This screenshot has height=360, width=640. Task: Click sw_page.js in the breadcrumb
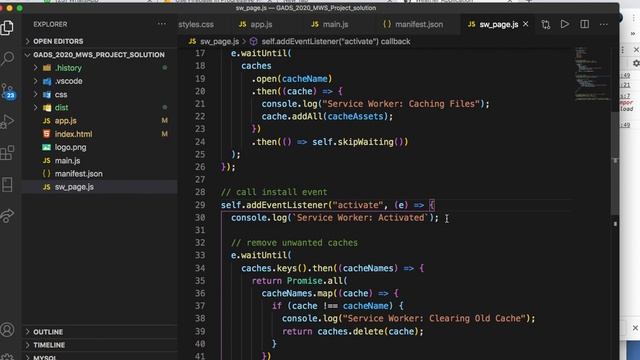tap(219, 41)
